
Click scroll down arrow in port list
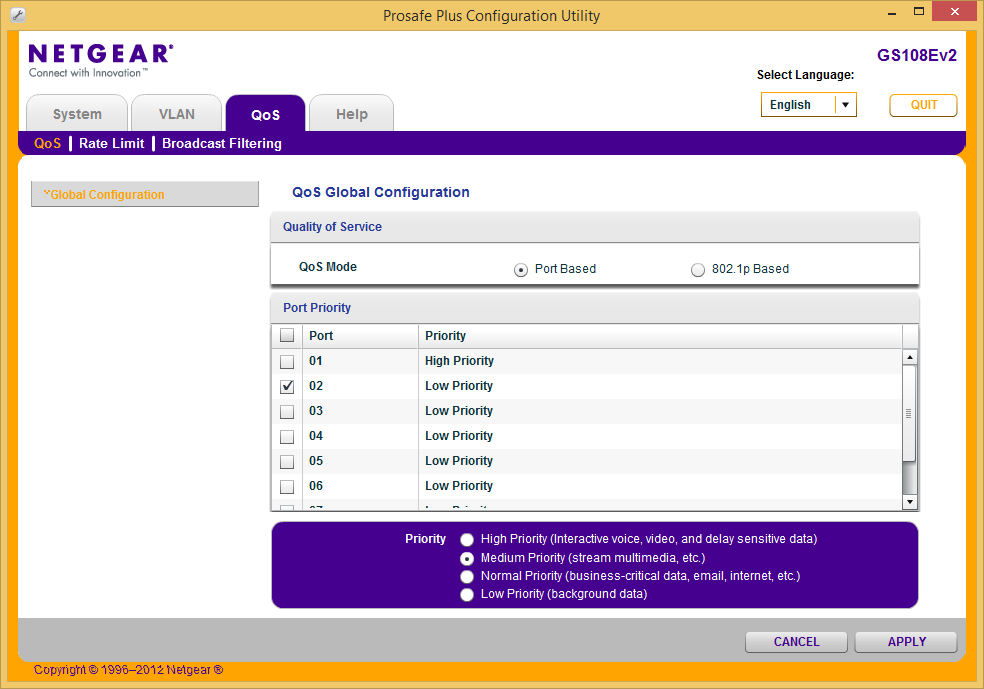coord(910,501)
